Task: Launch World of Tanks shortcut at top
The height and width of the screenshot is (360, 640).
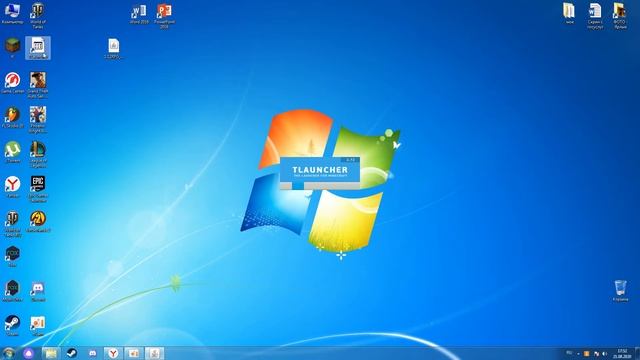Action: [38, 16]
